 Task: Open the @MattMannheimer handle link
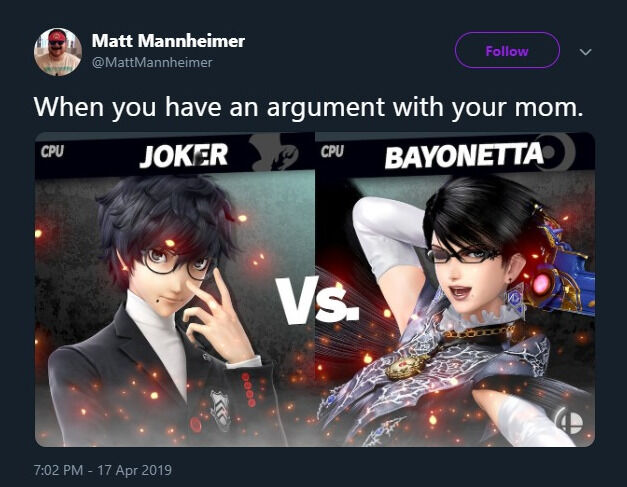coord(152,63)
